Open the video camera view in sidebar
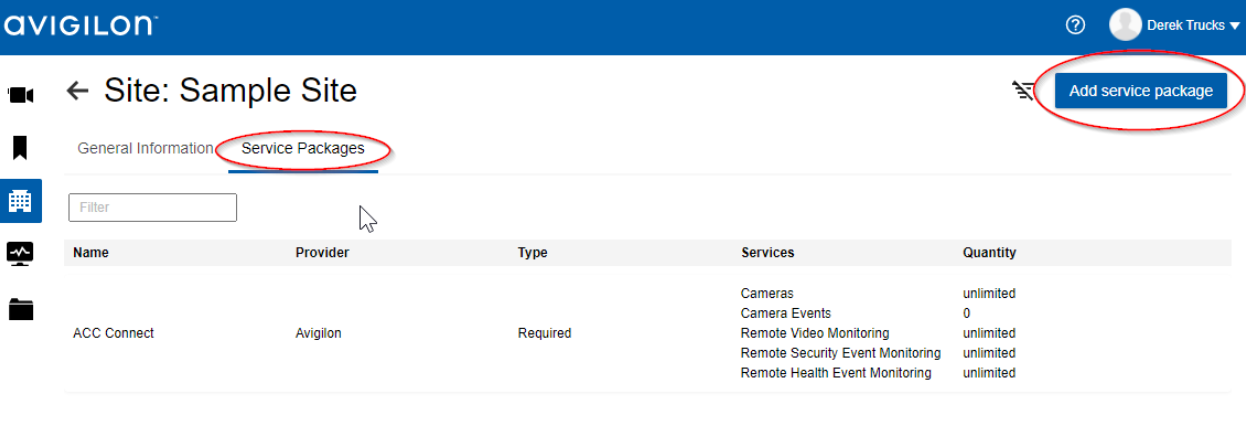The height and width of the screenshot is (444, 1246). 21,95
